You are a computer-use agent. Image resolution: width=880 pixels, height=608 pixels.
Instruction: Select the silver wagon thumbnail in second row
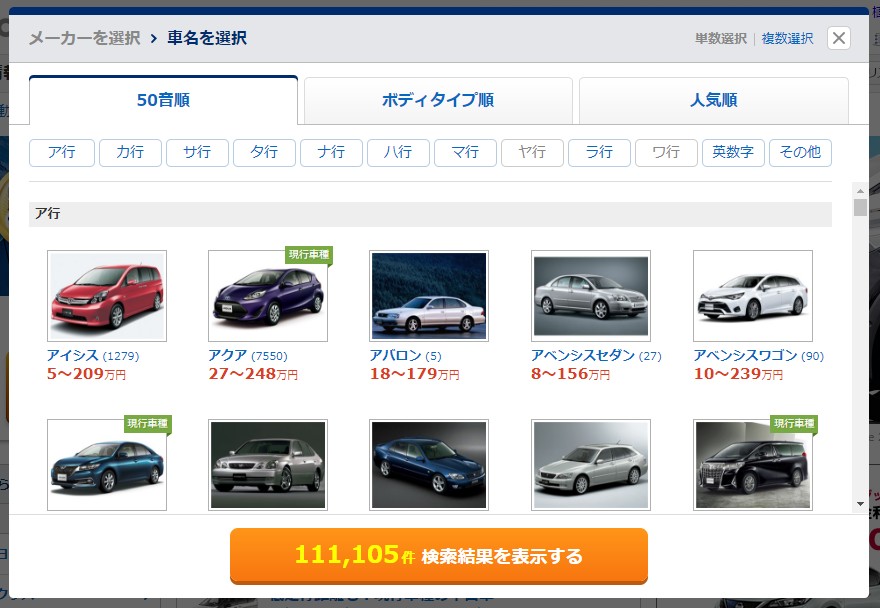pos(590,465)
